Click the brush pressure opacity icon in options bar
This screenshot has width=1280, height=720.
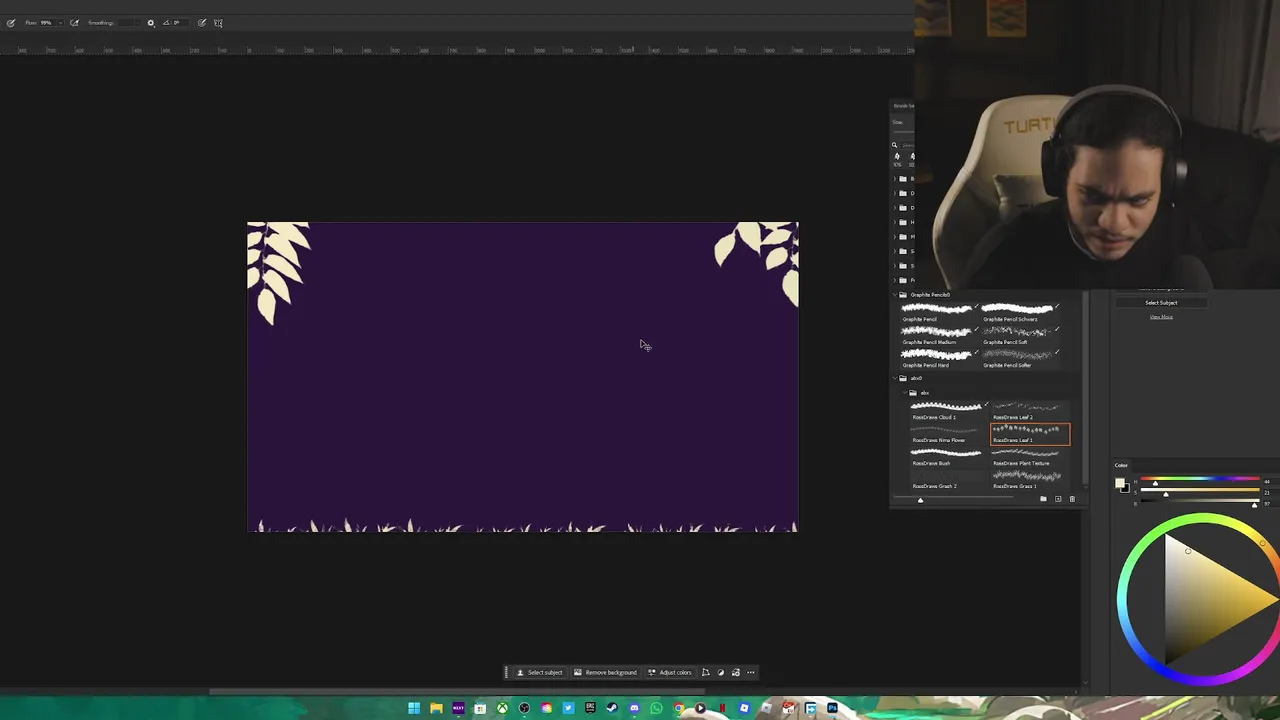(11, 23)
